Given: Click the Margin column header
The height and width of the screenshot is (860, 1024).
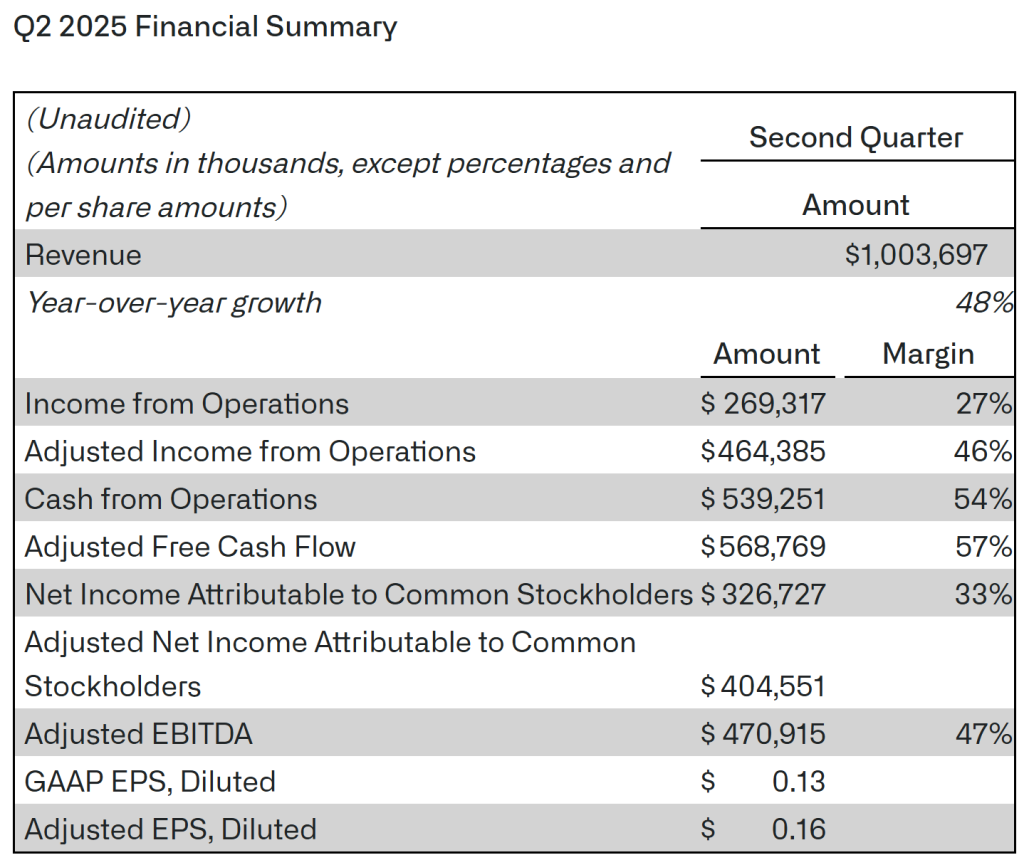Looking at the screenshot, I should coord(928,354).
